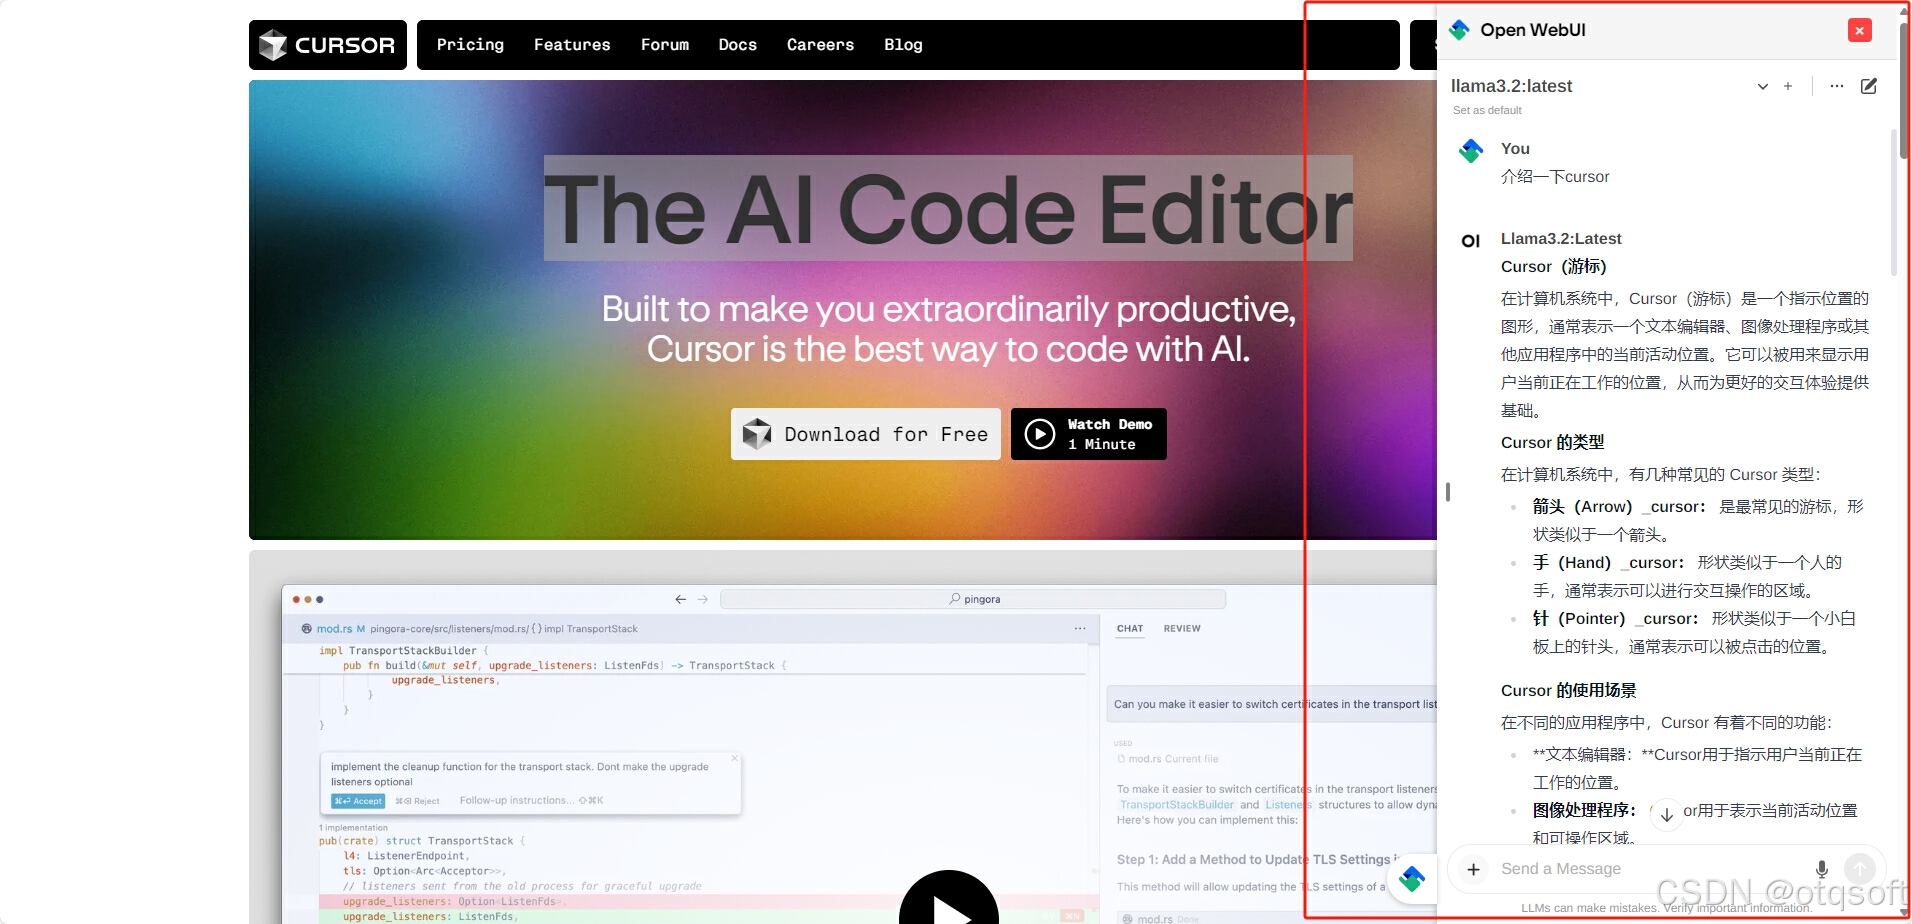The height and width of the screenshot is (924, 1912).
Task: Click the send message arrow button
Action: coord(1860,868)
